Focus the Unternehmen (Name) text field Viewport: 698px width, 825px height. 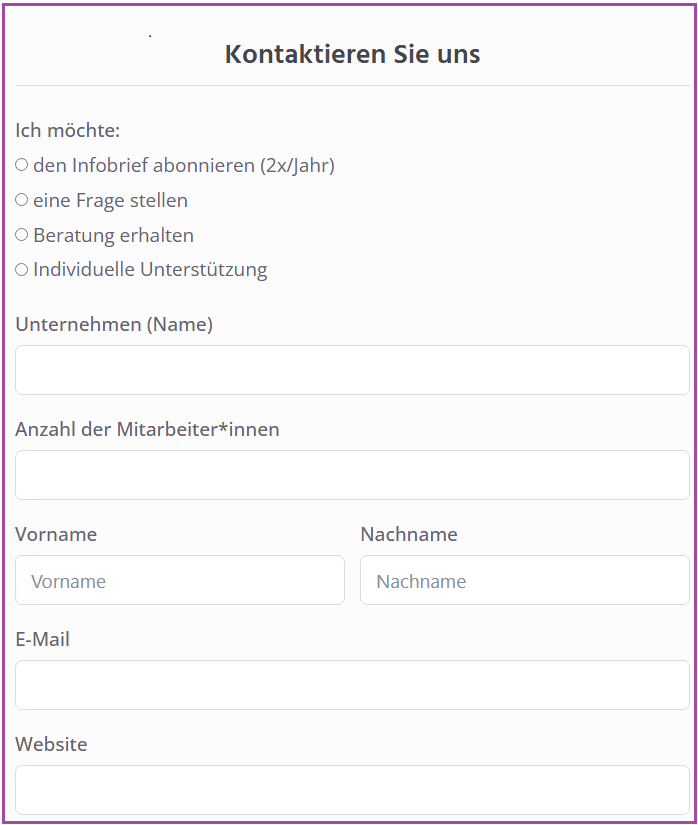point(352,370)
